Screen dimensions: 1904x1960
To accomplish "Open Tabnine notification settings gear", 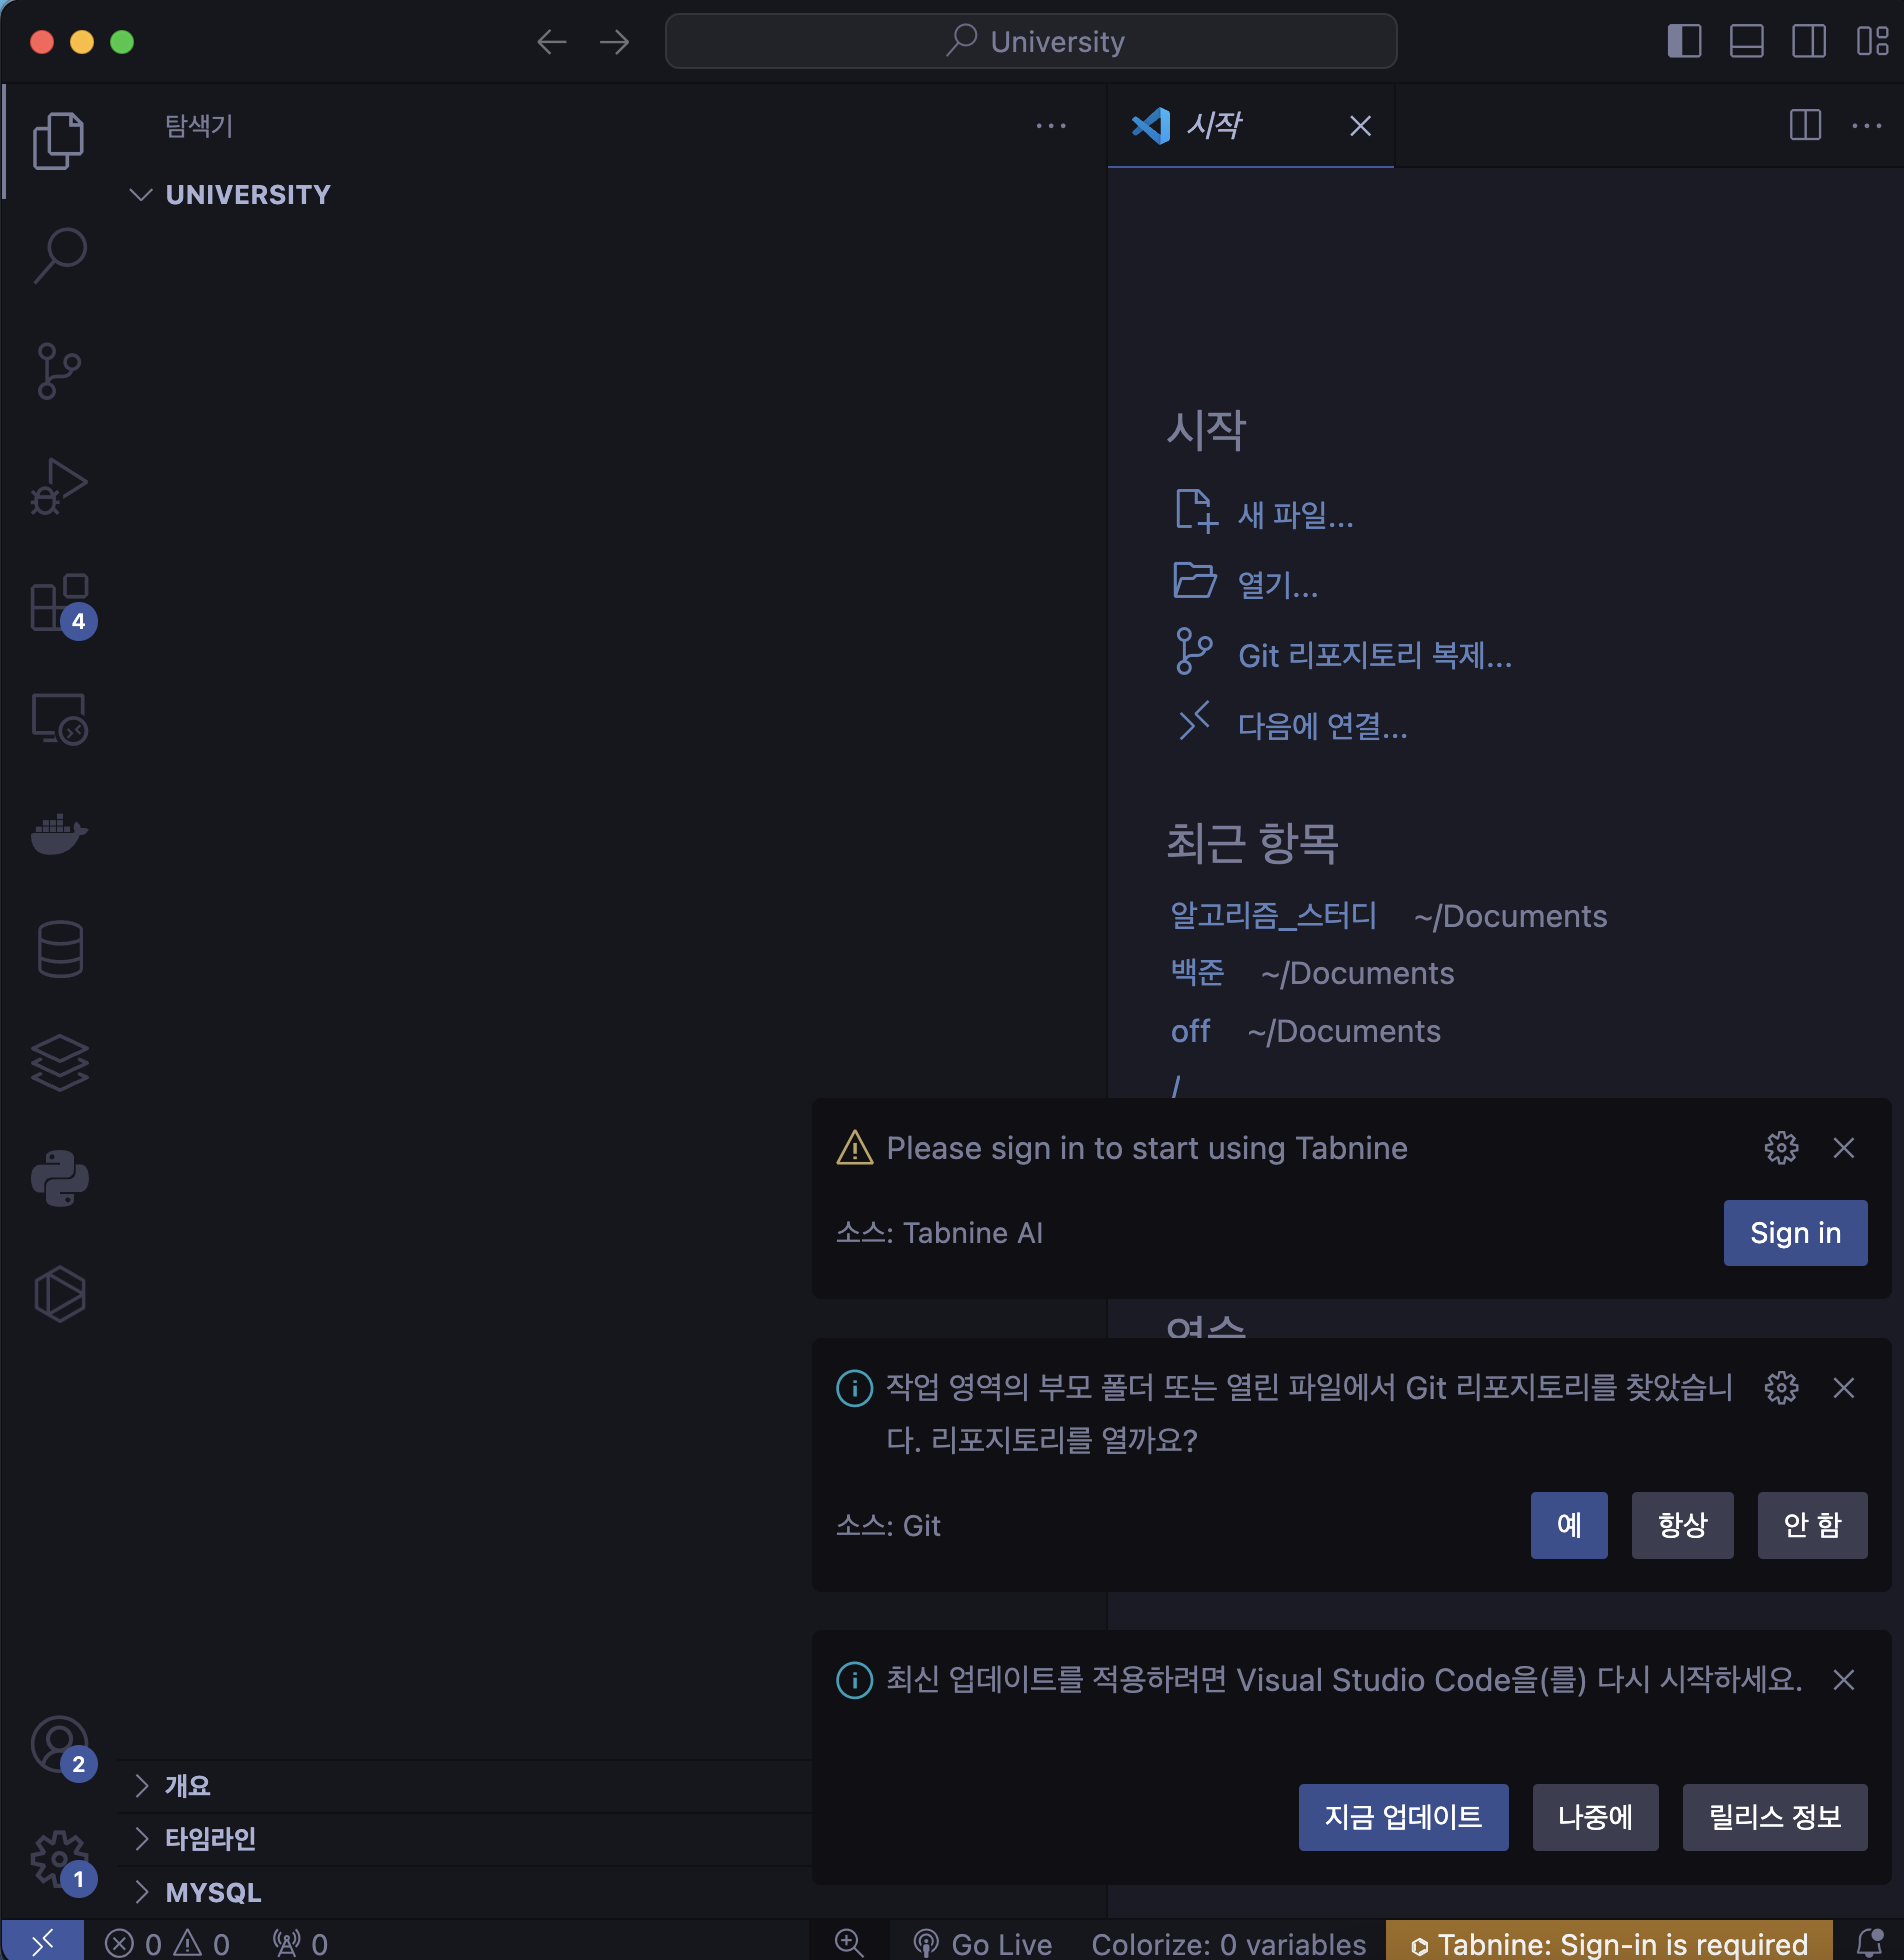I will (x=1781, y=1148).
